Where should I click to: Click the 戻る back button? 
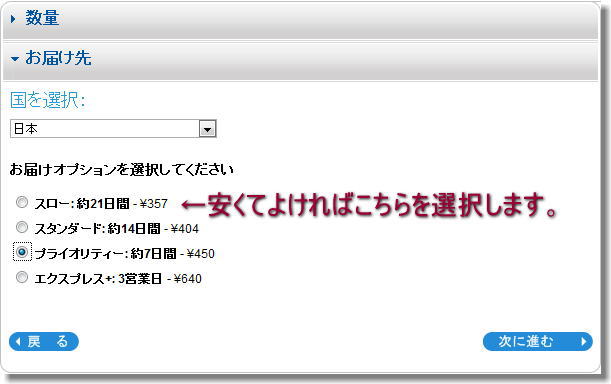[44, 342]
